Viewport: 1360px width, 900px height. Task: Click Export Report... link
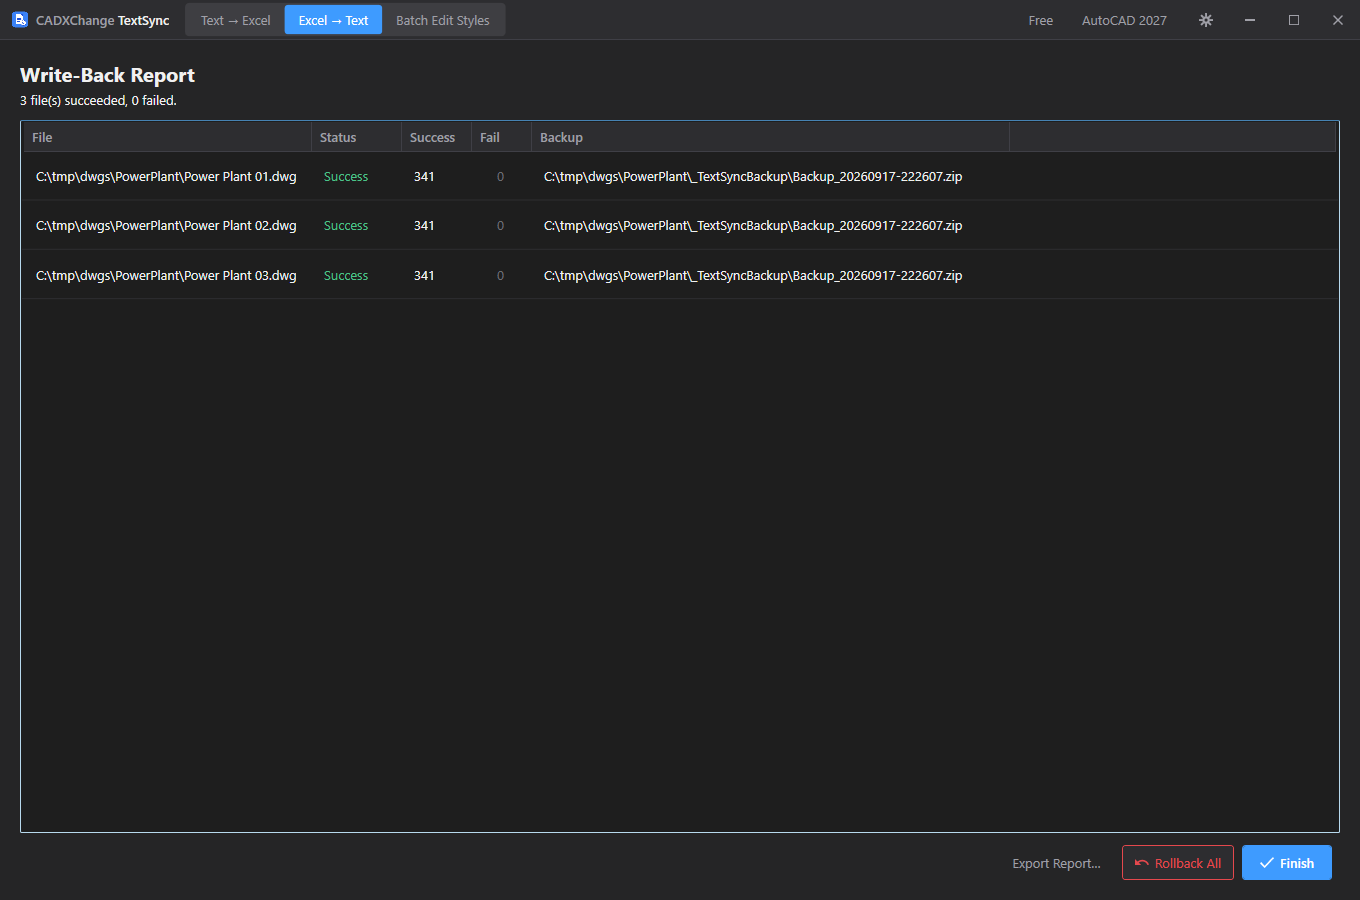[x=1056, y=863]
